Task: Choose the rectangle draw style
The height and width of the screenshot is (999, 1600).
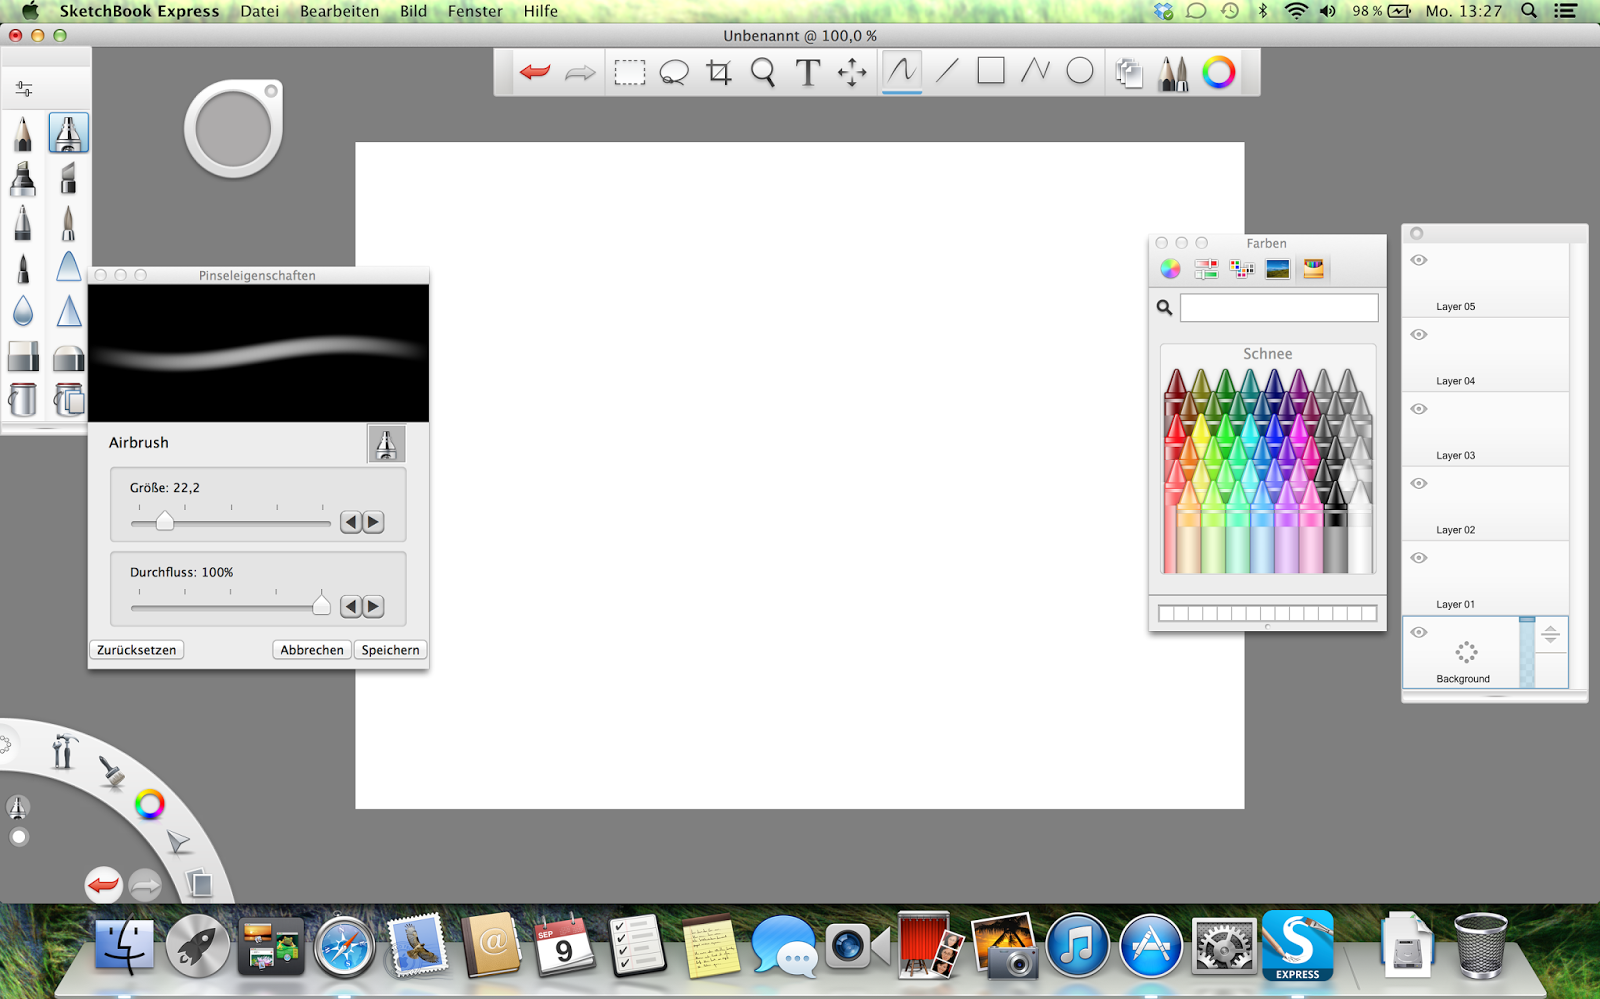Action: 991,71
